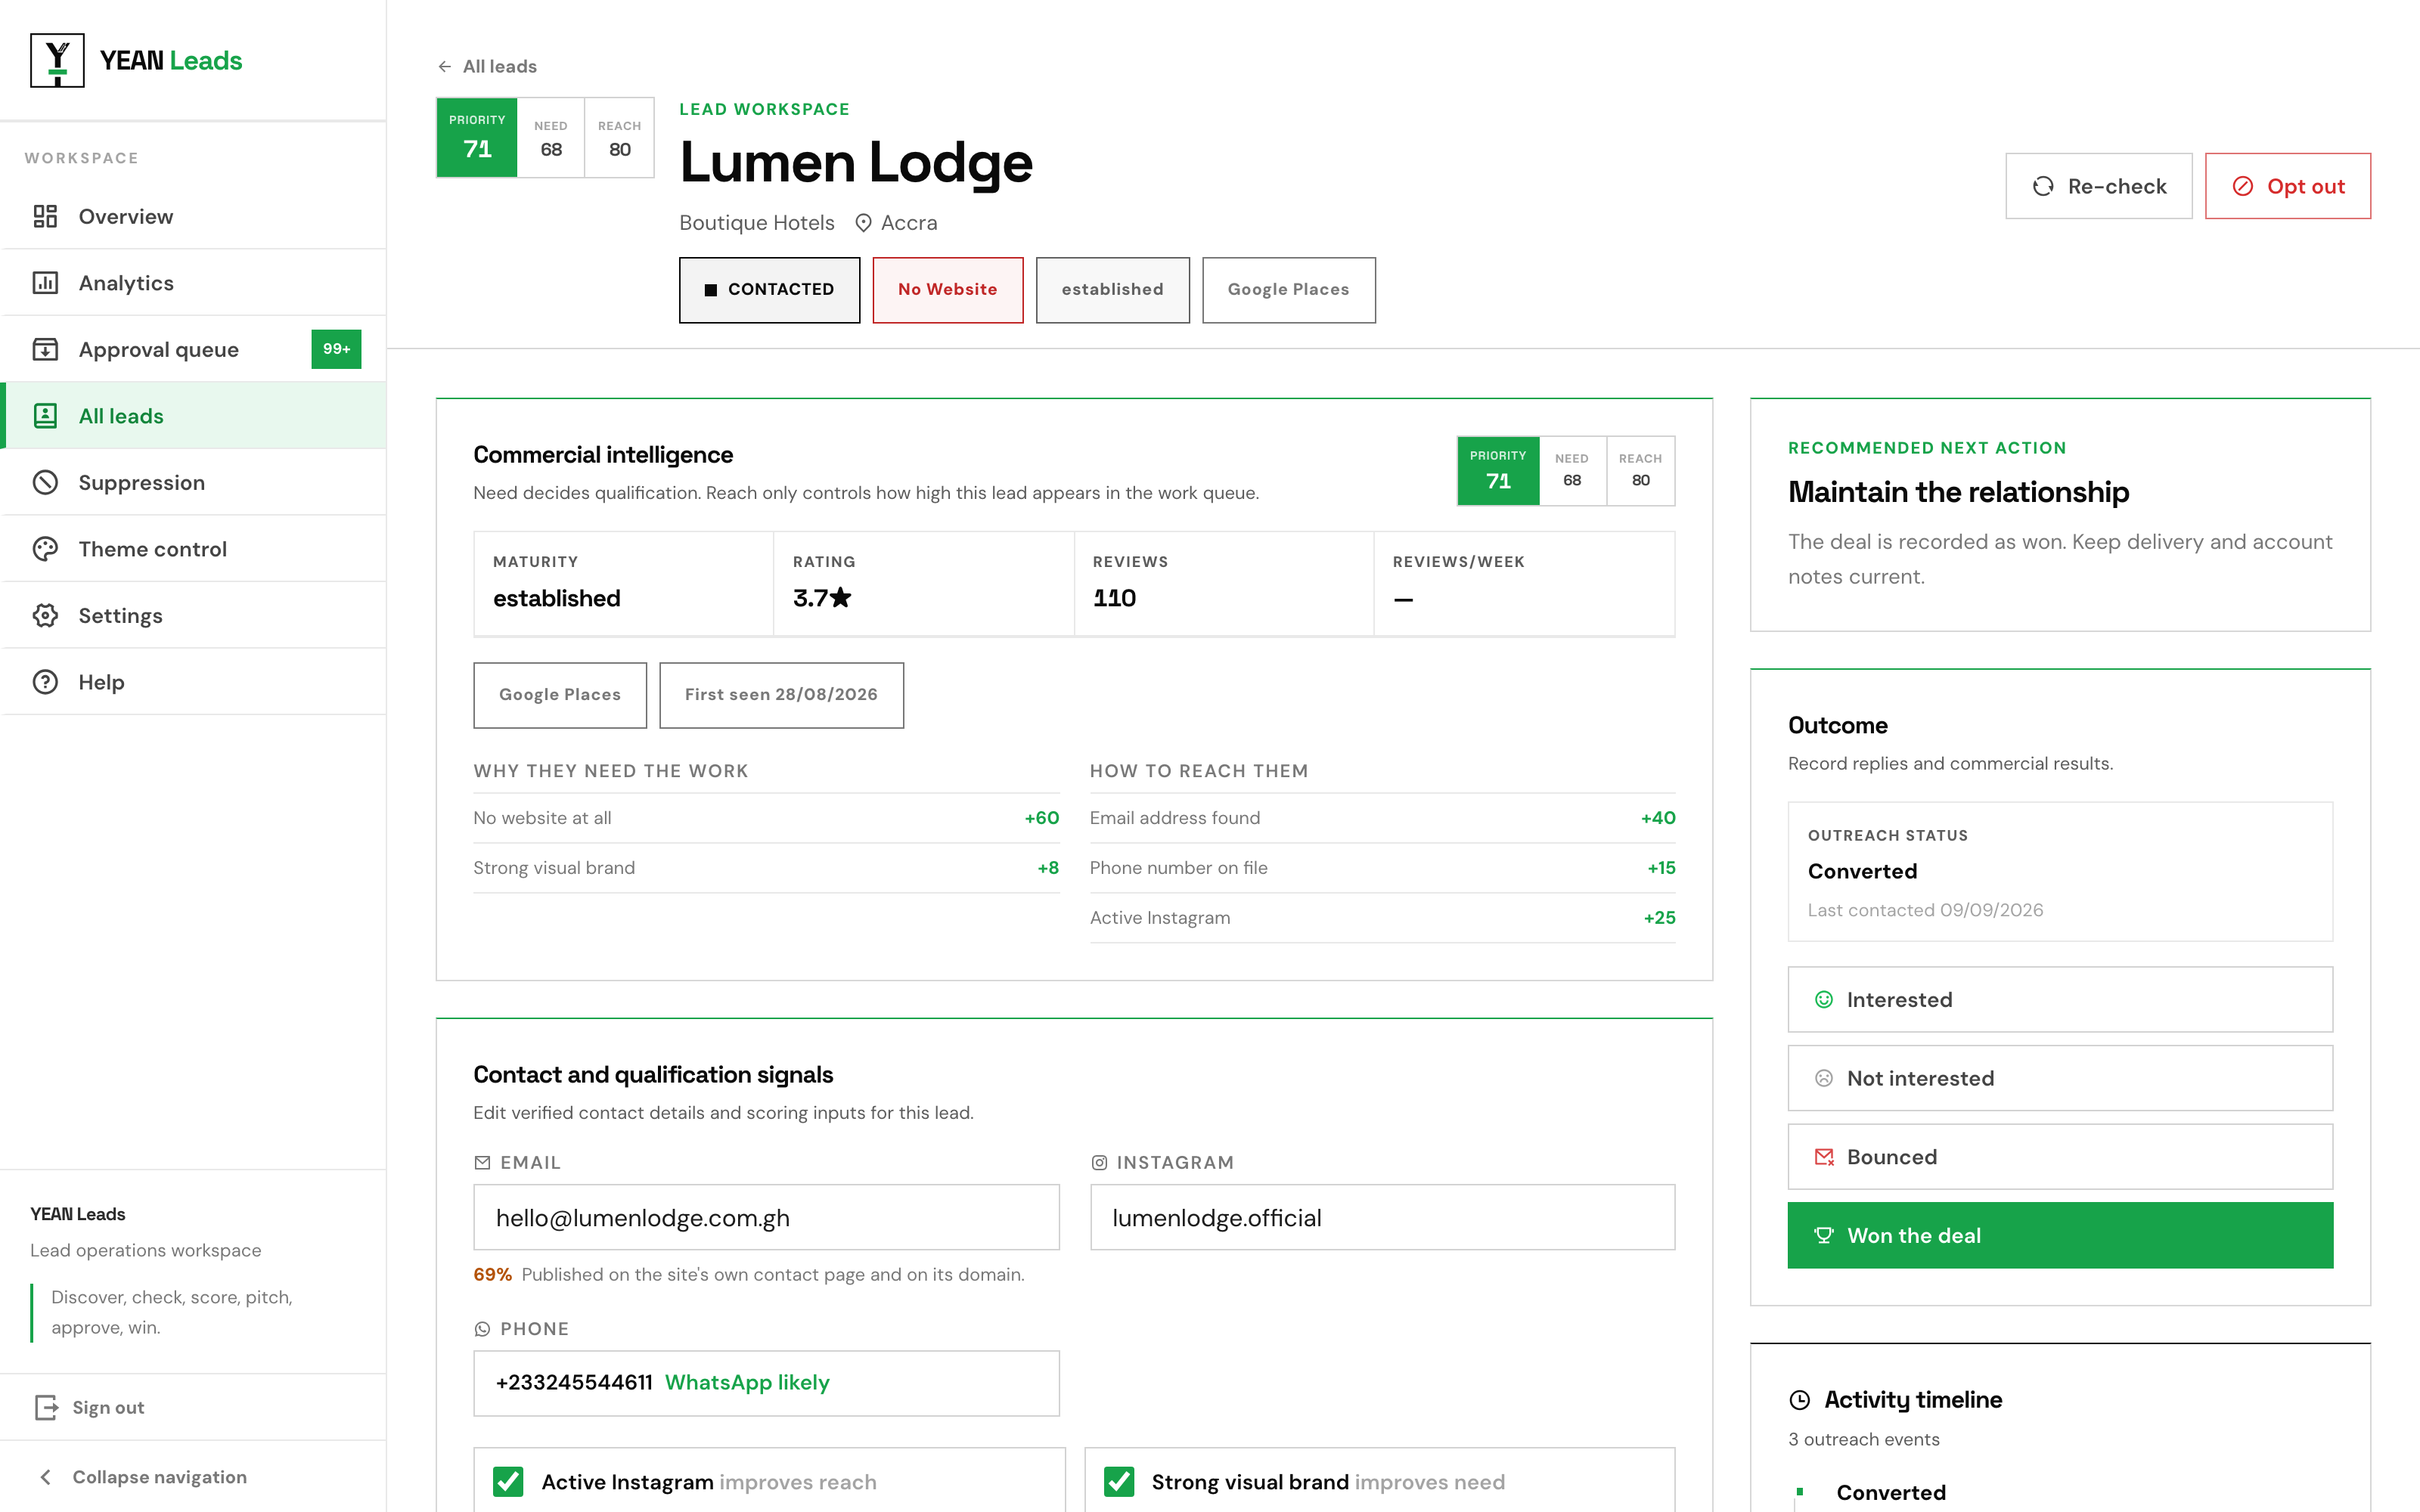Screen dimensions: 2420x1512
Task: Mark lead as Not interested
Action: click(x=2060, y=1078)
